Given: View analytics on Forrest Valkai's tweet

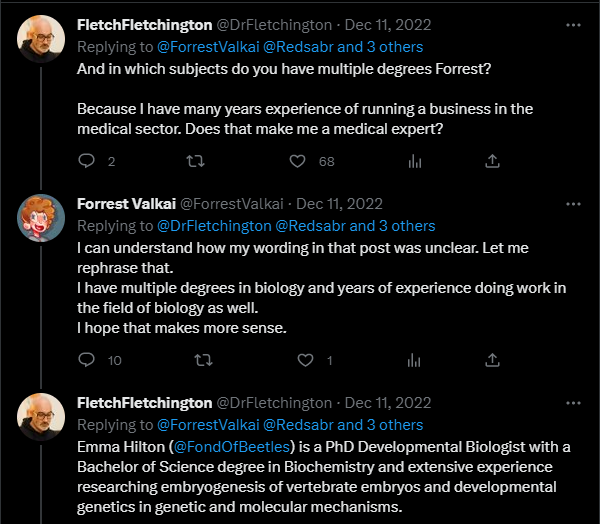Looking at the screenshot, I should point(414,360).
